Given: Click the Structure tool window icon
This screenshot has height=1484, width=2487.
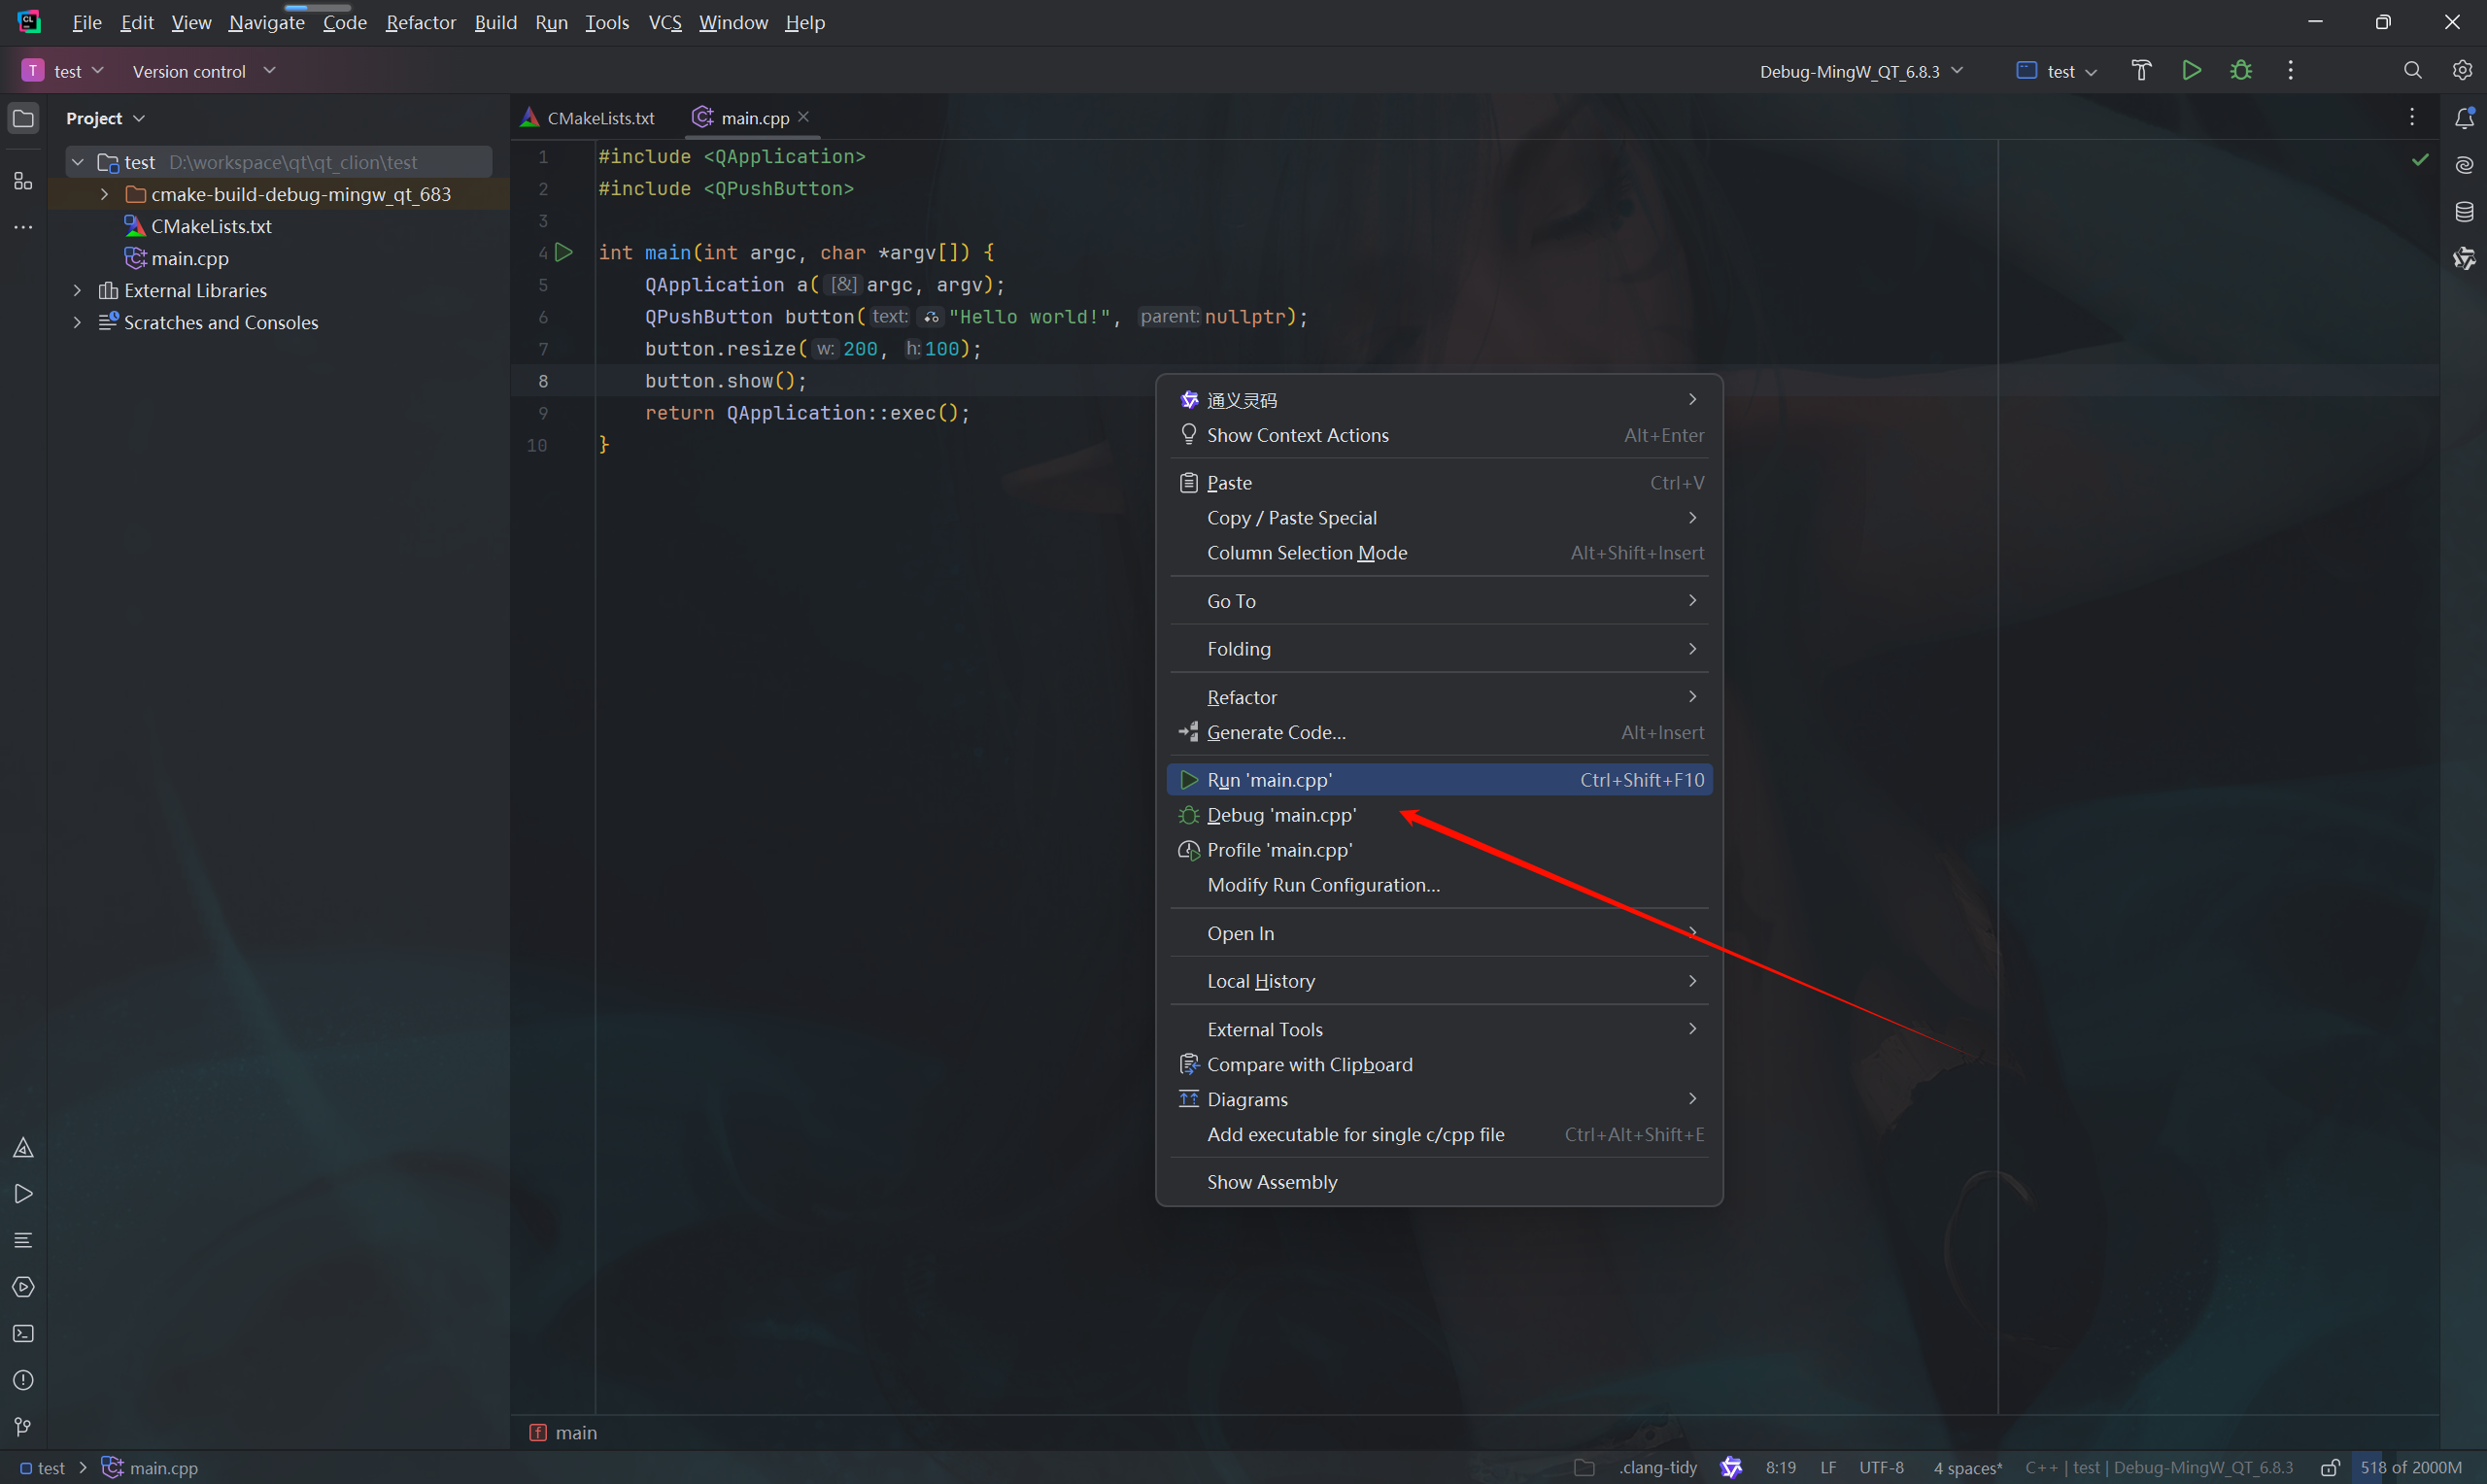Looking at the screenshot, I should pyautogui.click(x=23, y=181).
